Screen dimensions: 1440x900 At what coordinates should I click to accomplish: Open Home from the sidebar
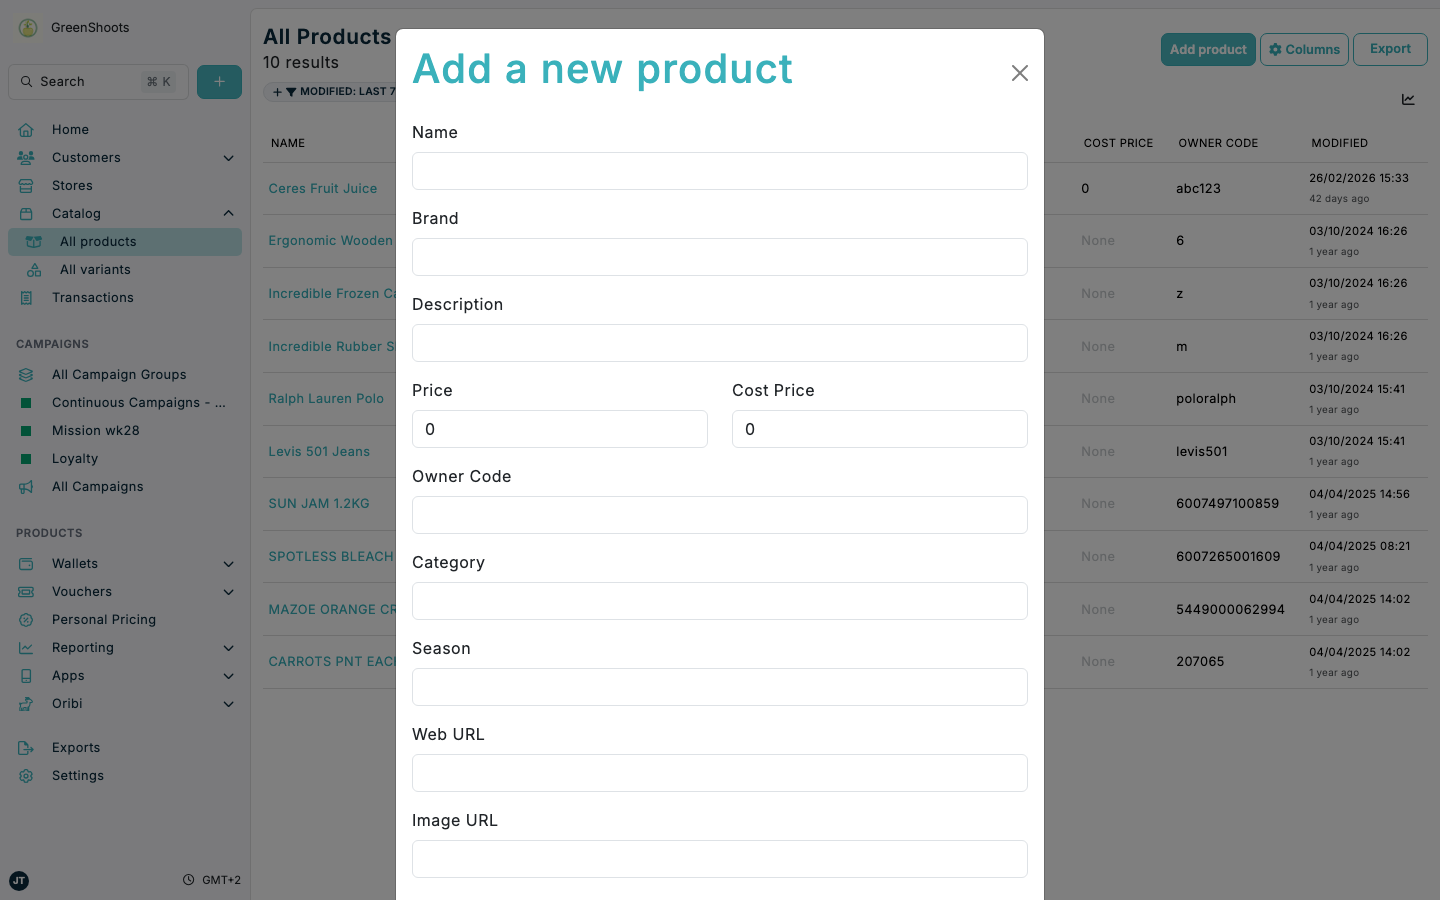(x=70, y=129)
